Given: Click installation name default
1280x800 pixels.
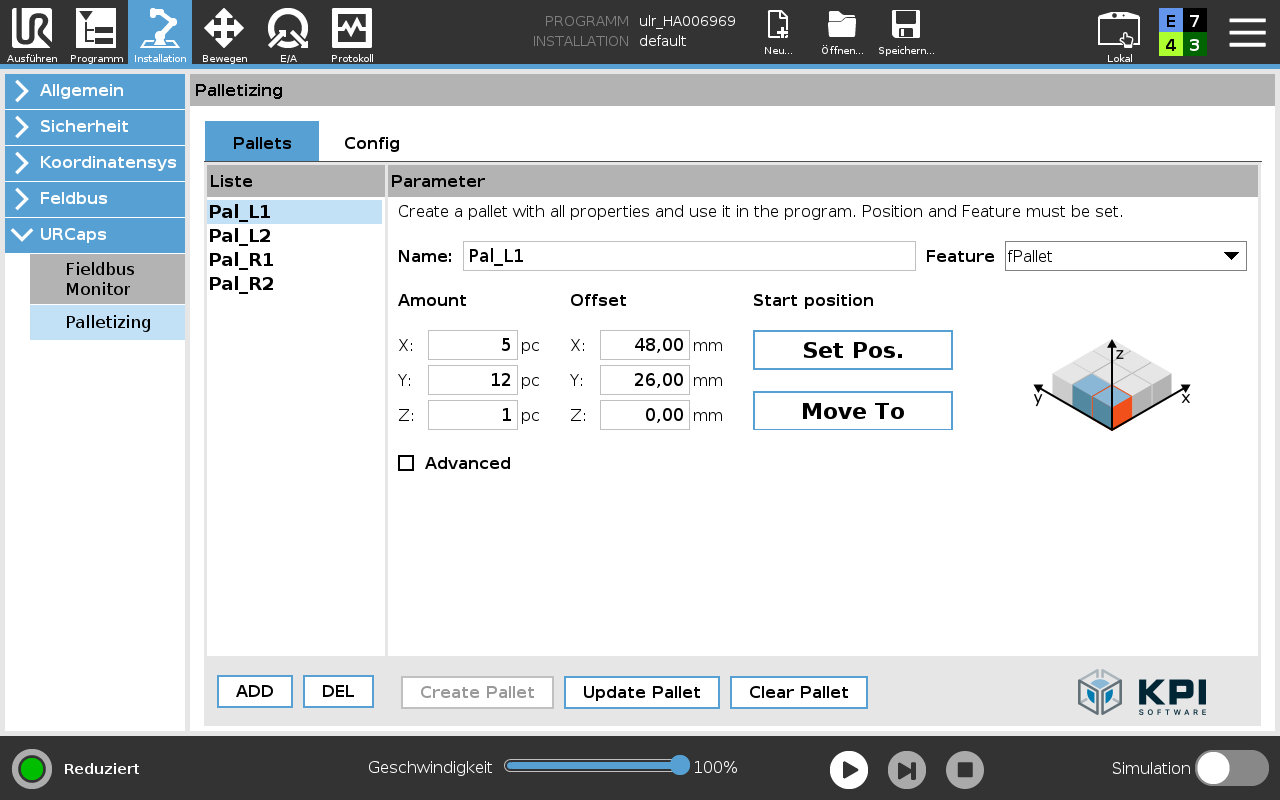Looking at the screenshot, I should pyautogui.click(x=662, y=41).
